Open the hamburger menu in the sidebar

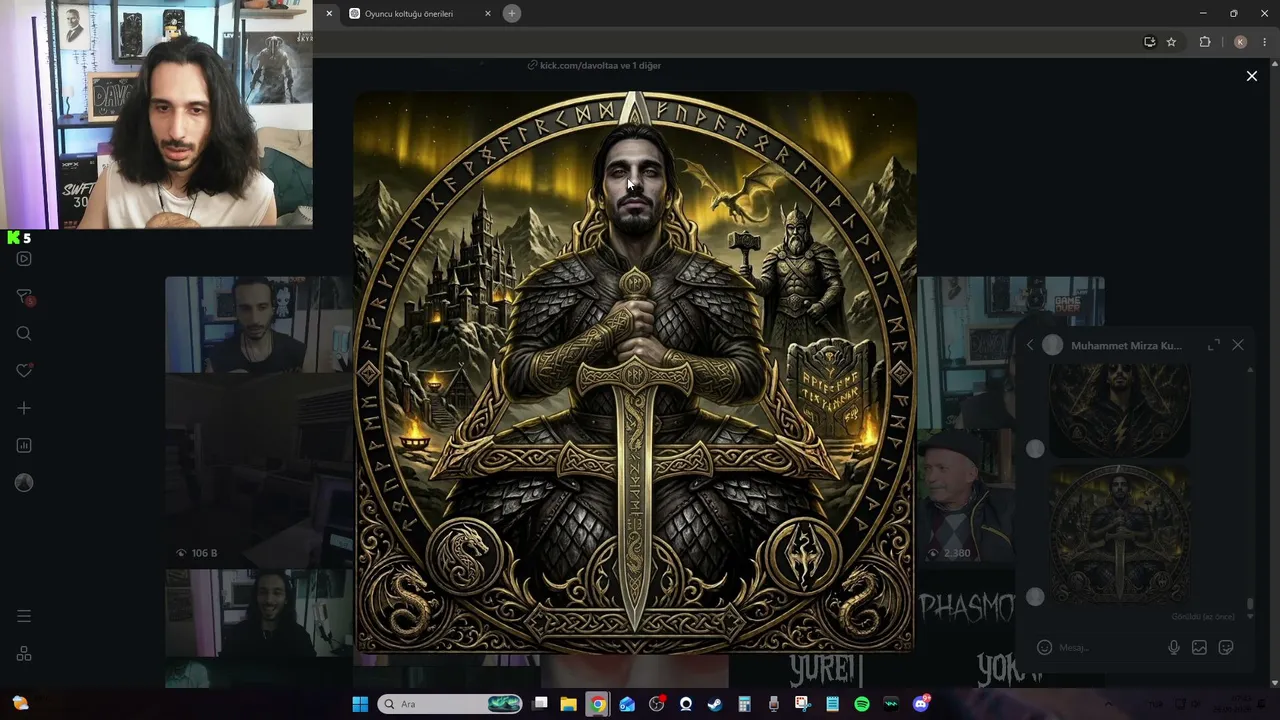coord(24,616)
